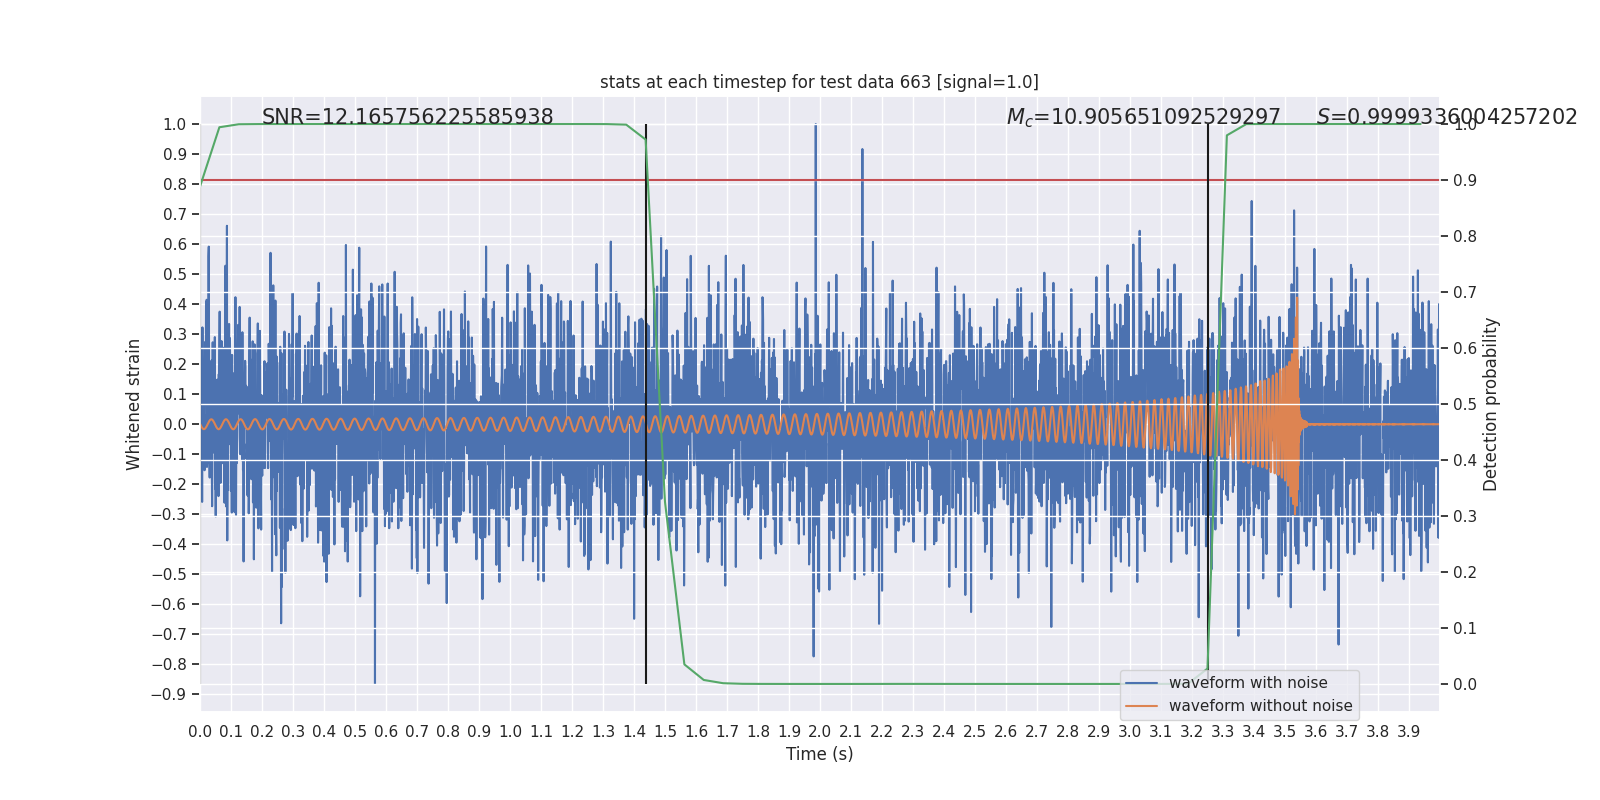Click the −0.2 tick on the Whitened strain axis
The width and height of the screenshot is (1600, 800).
tap(169, 485)
